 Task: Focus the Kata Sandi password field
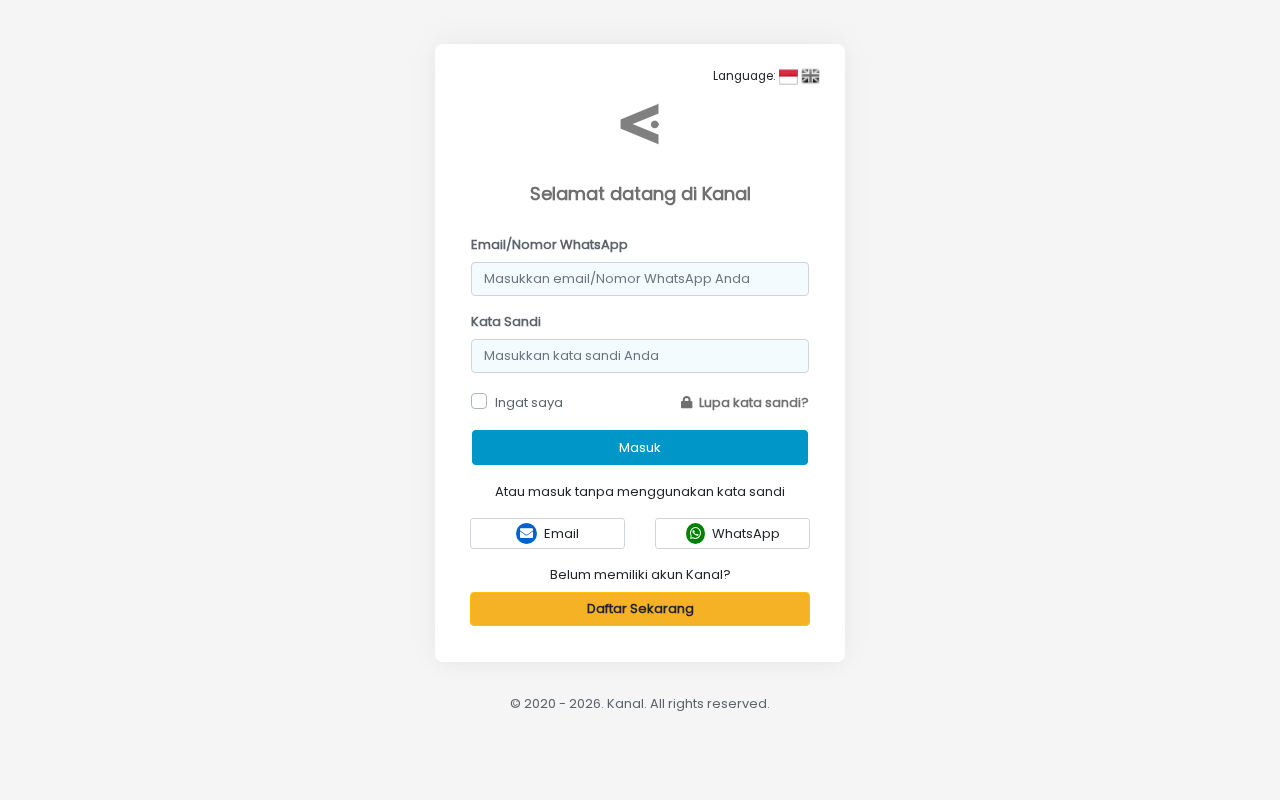tap(640, 356)
